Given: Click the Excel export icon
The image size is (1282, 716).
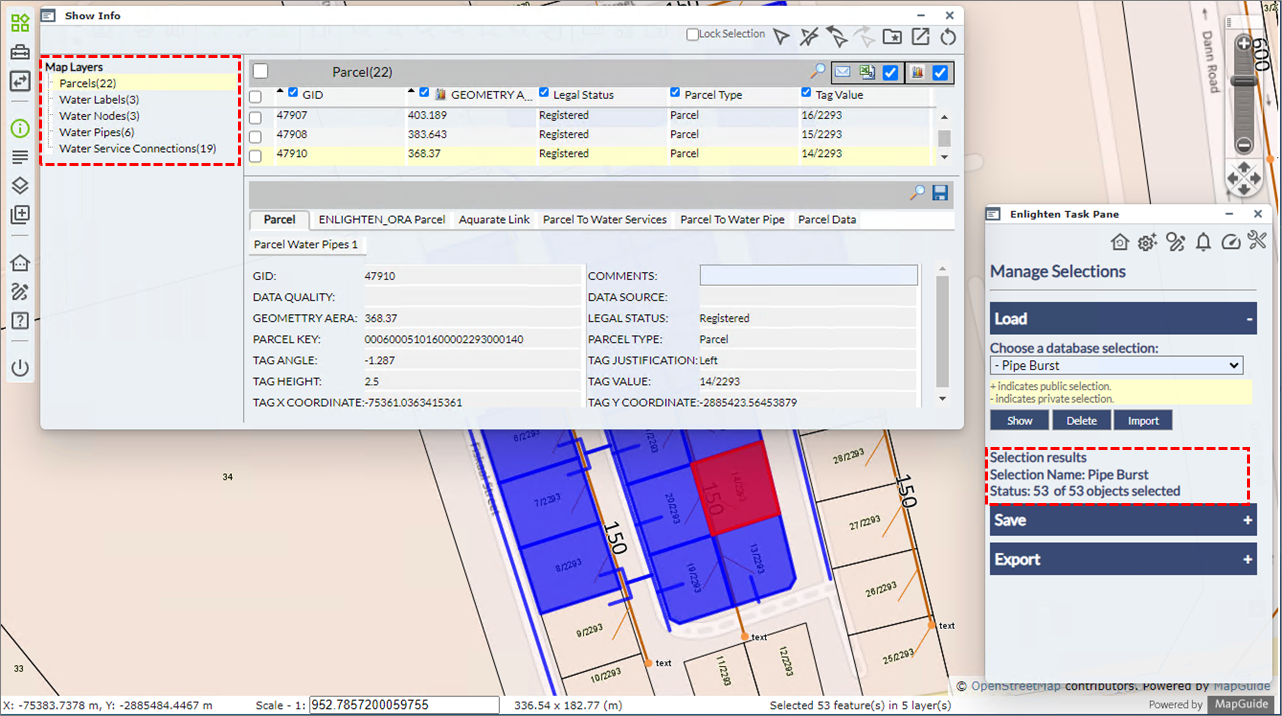Looking at the screenshot, I should pos(866,72).
